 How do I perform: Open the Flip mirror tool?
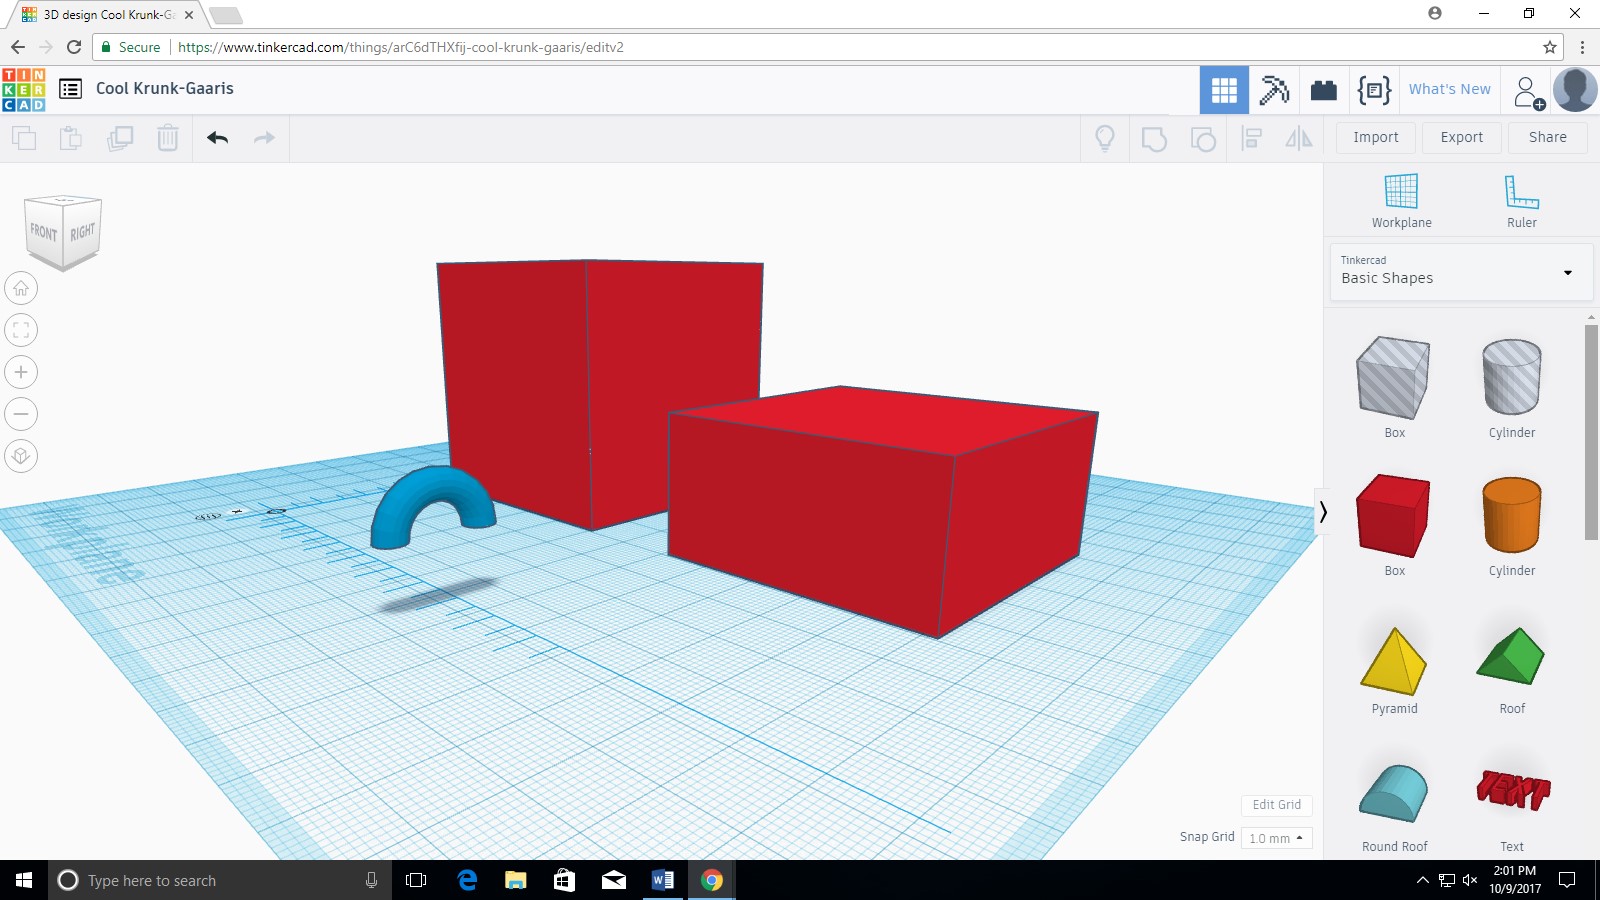(1299, 138)
